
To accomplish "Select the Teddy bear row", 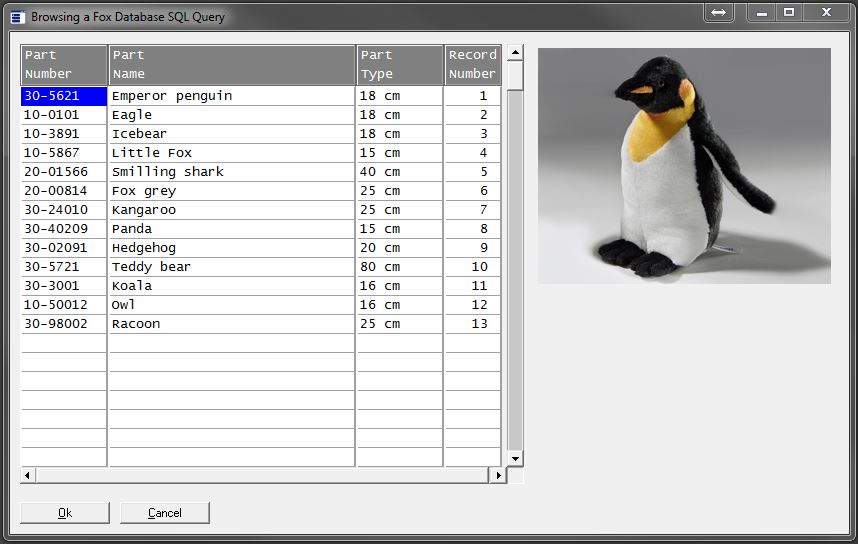I will tap(231, 267).
